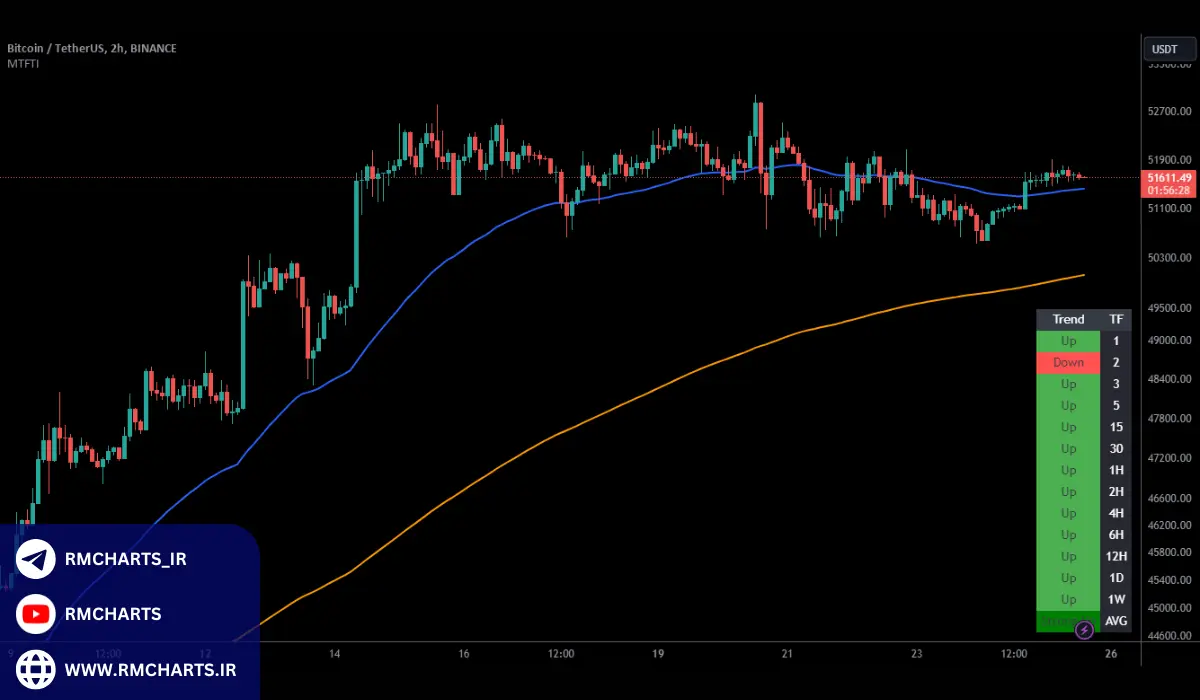
Task: Click the 4H timeframe cell
Action: tap(1116, 513)
